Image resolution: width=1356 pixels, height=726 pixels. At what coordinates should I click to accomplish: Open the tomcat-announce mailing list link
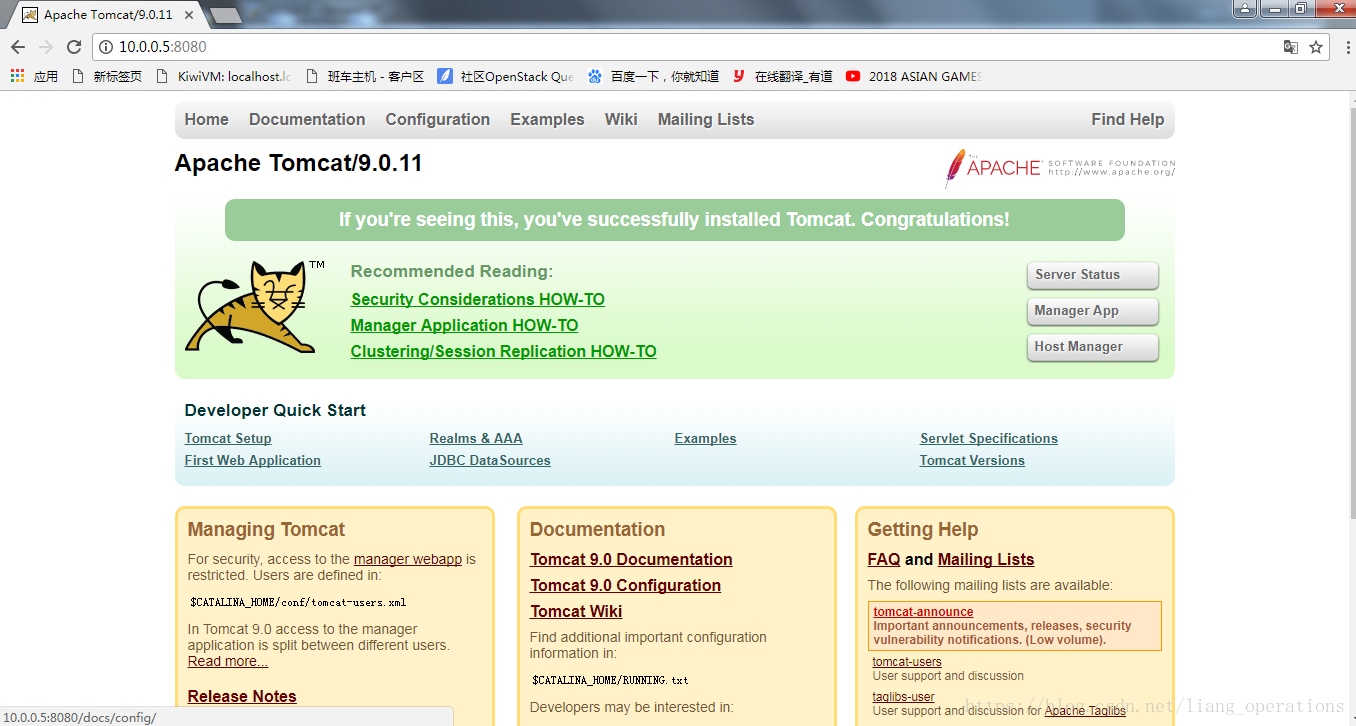tap(923, 612)
